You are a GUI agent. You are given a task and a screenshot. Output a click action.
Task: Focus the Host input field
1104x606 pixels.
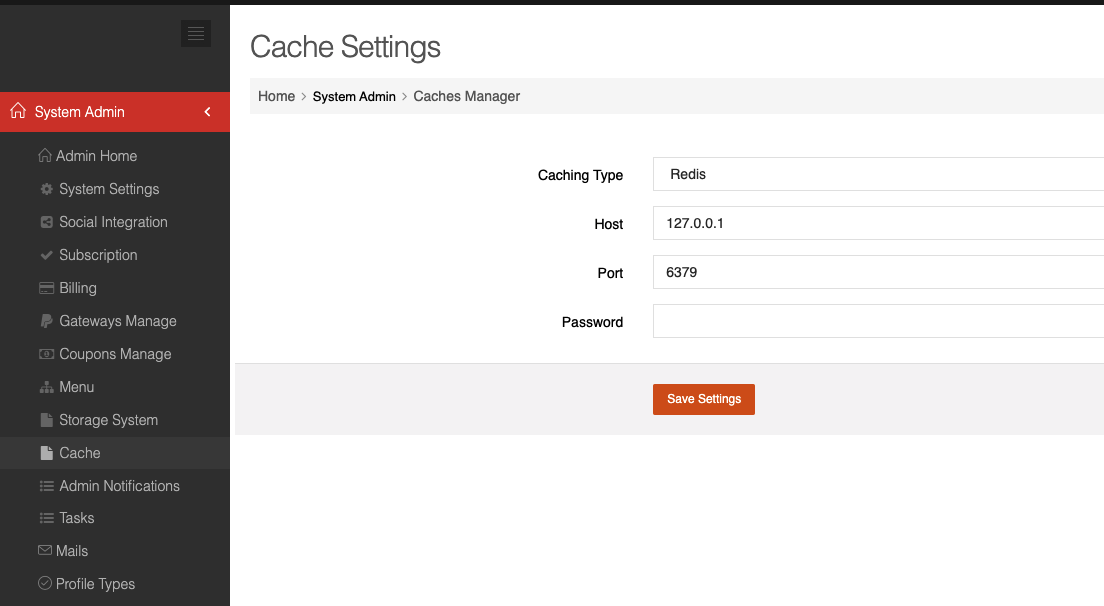coord(878,223)
